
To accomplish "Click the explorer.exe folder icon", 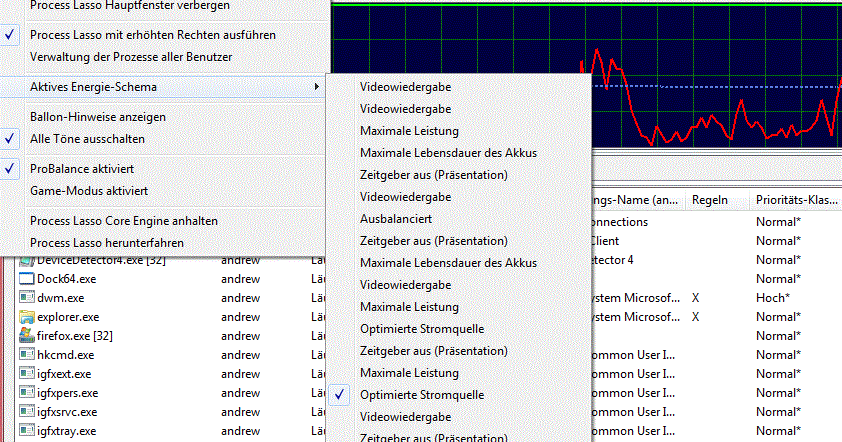I will point(26,317).
